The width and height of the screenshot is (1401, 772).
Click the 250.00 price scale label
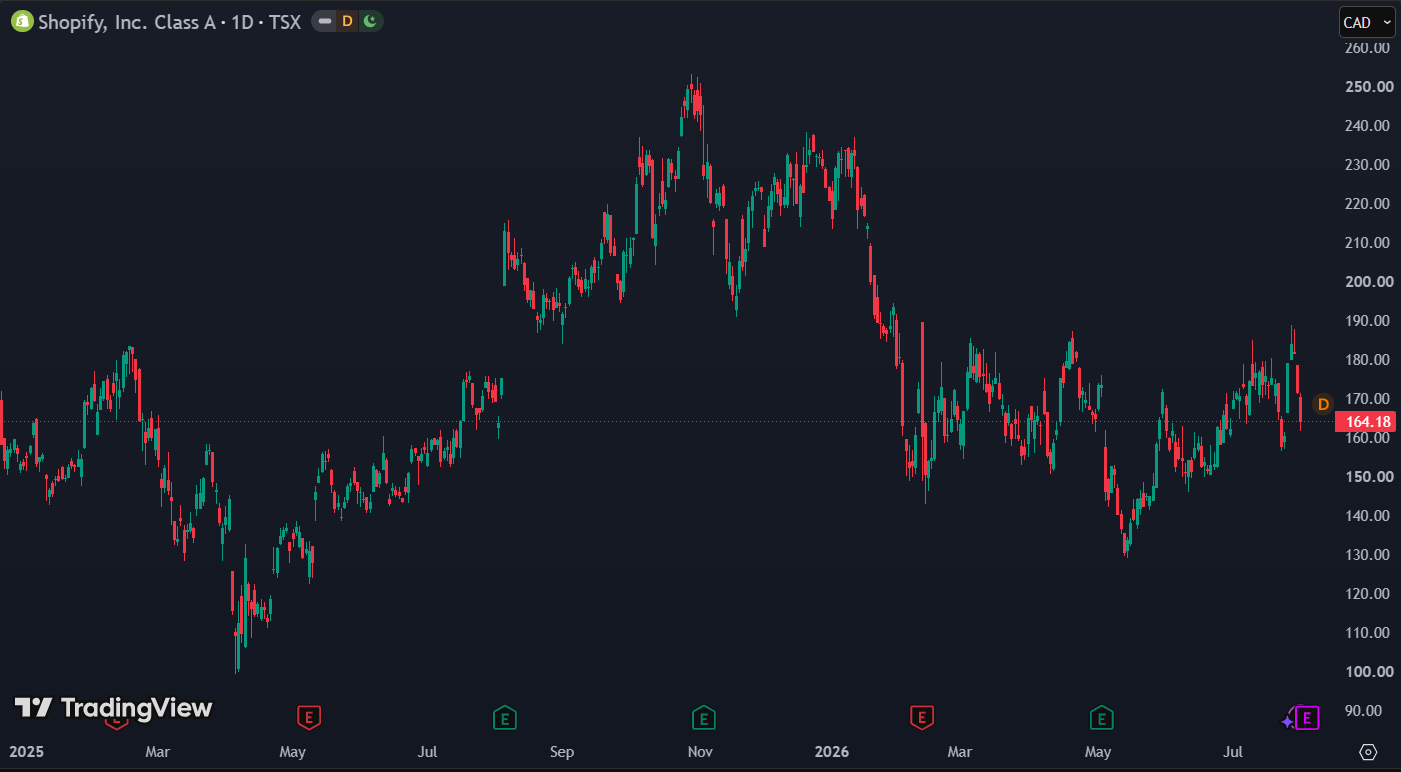tap(1369, 86)
